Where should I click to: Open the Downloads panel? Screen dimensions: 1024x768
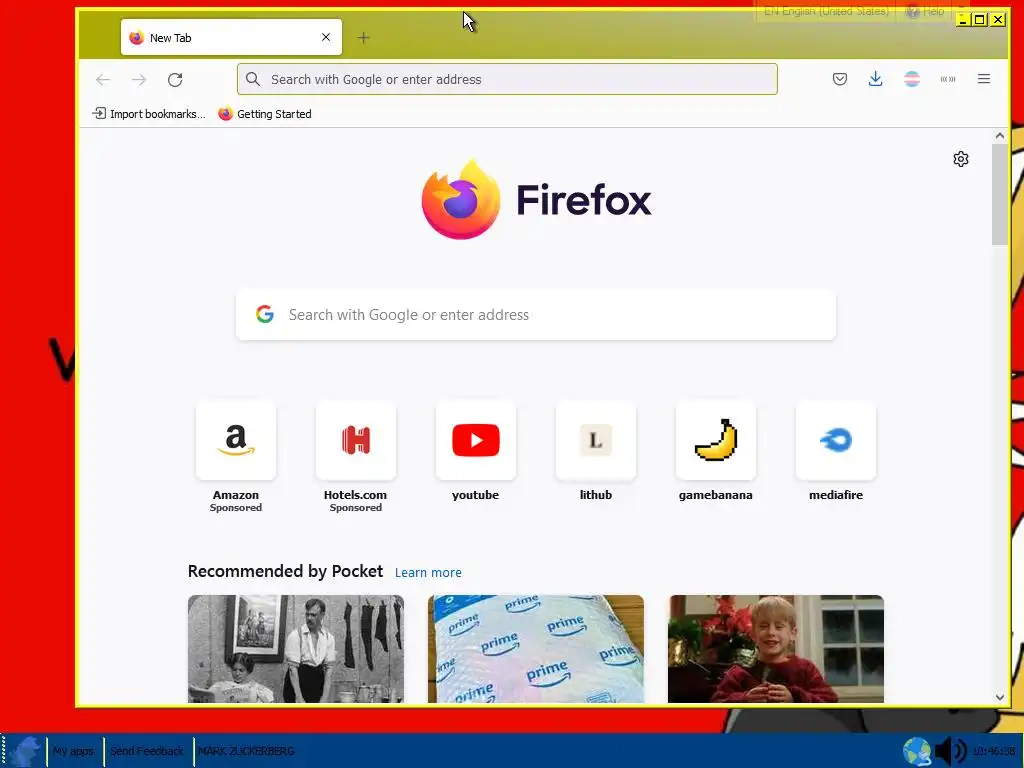point(876,79)
